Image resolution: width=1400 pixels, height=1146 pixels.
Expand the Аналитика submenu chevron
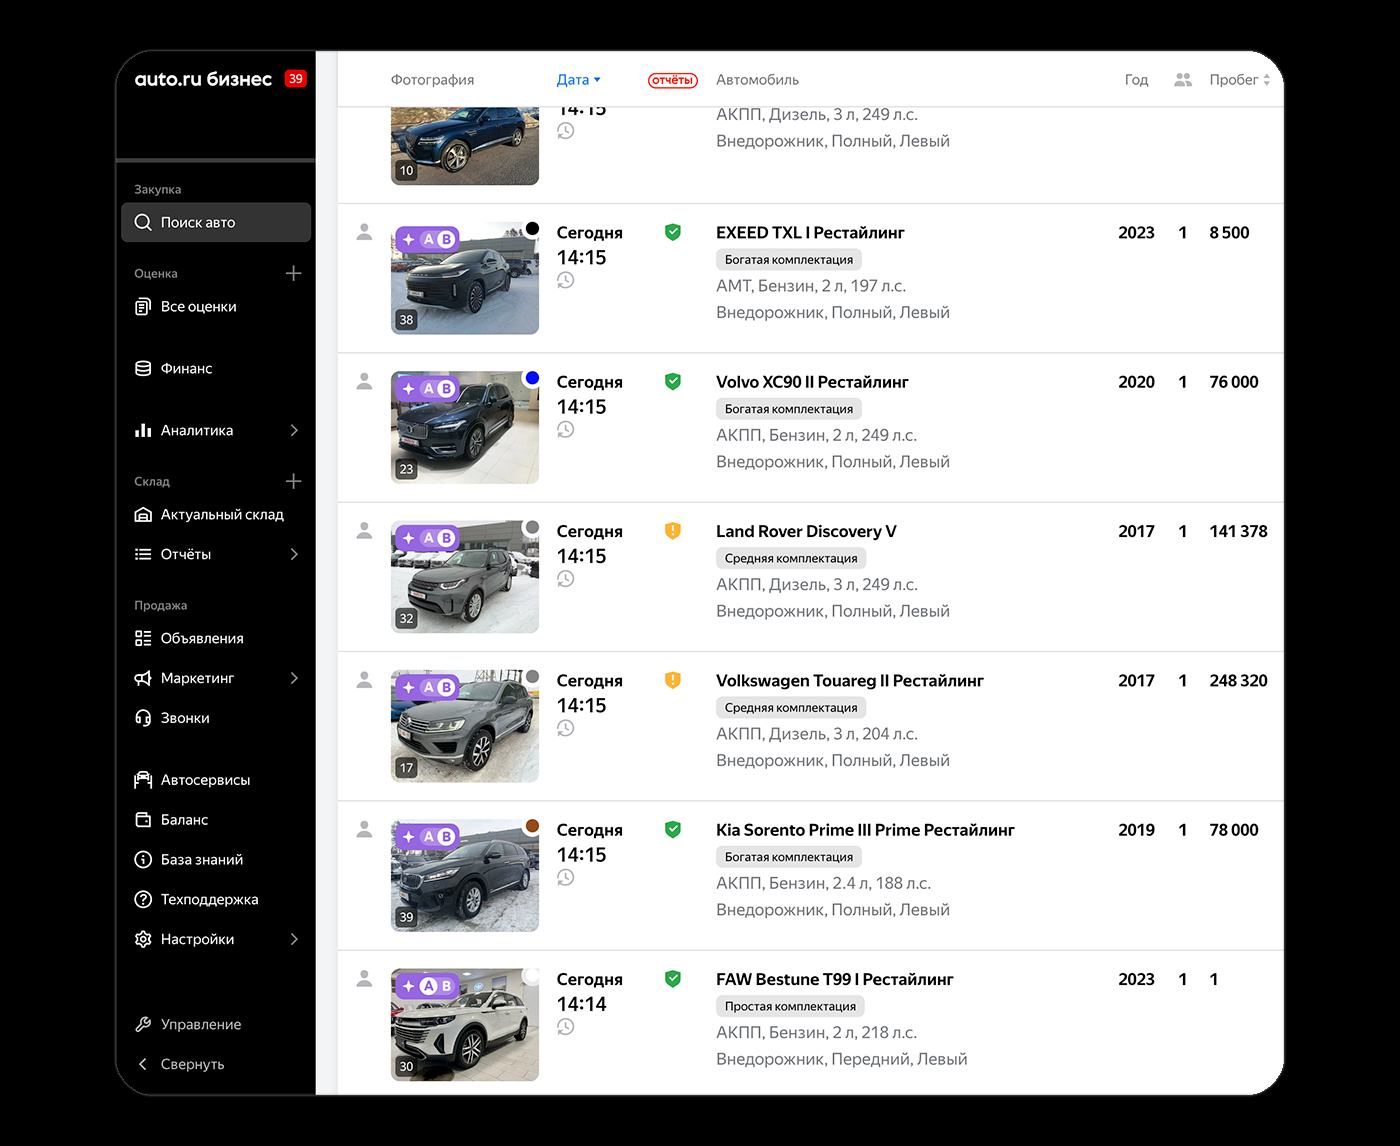click(294, 431)
